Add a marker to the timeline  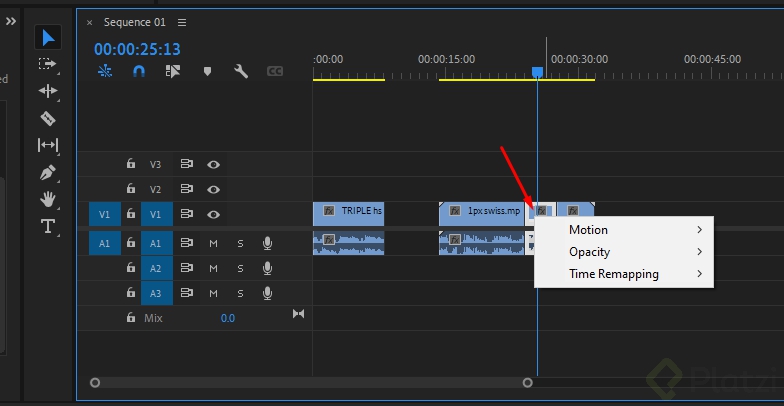[207, 72]
